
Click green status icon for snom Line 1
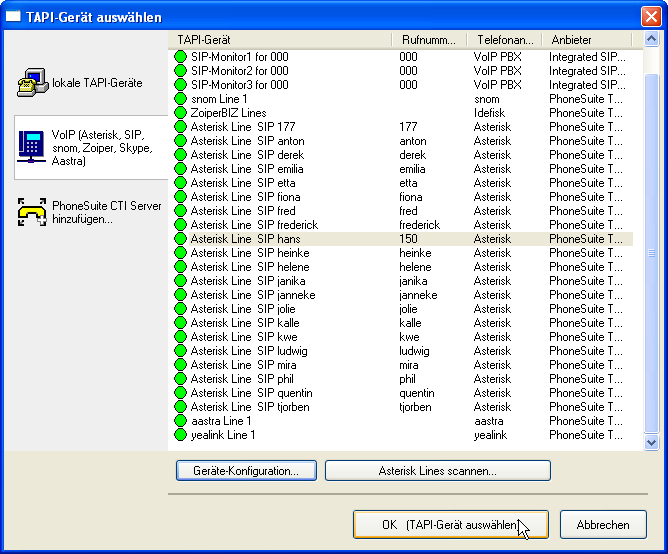pos(181,100)
